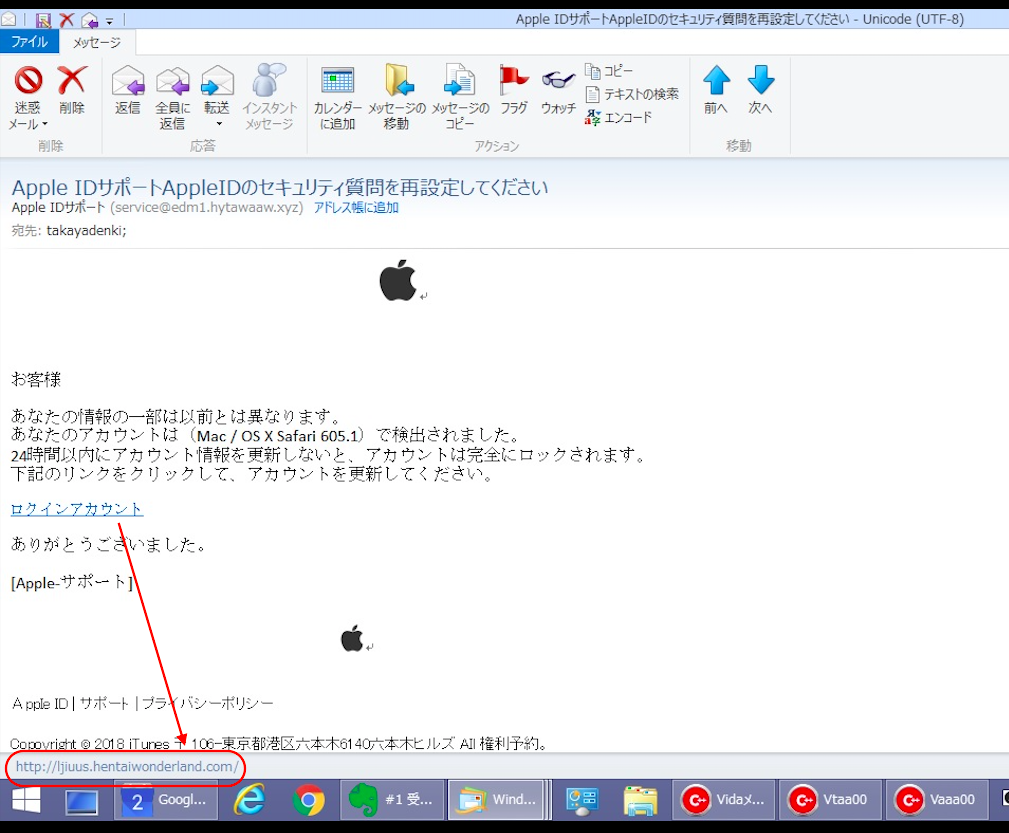Click the Apple ID footer text
Viewport: 1009px width, 833px height.
click(x=40, y=704)
